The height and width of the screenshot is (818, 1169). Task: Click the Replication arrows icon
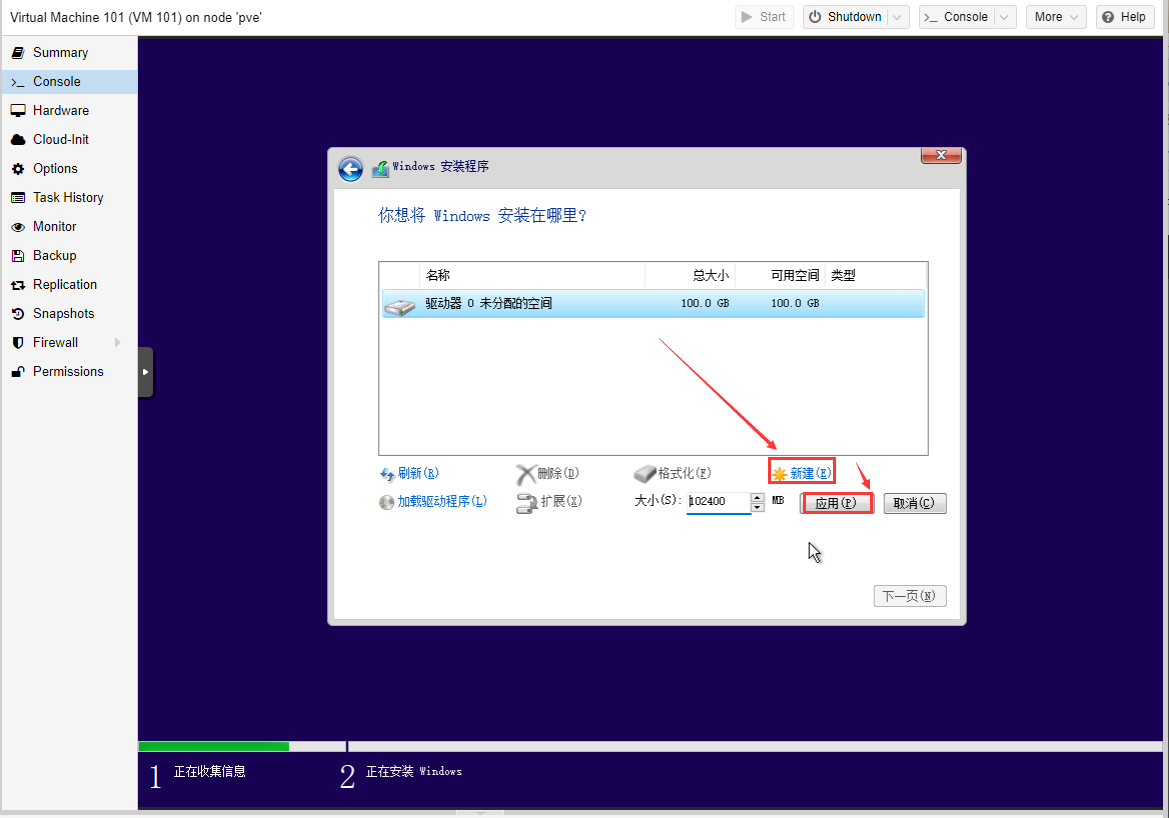tap(18, 285)
